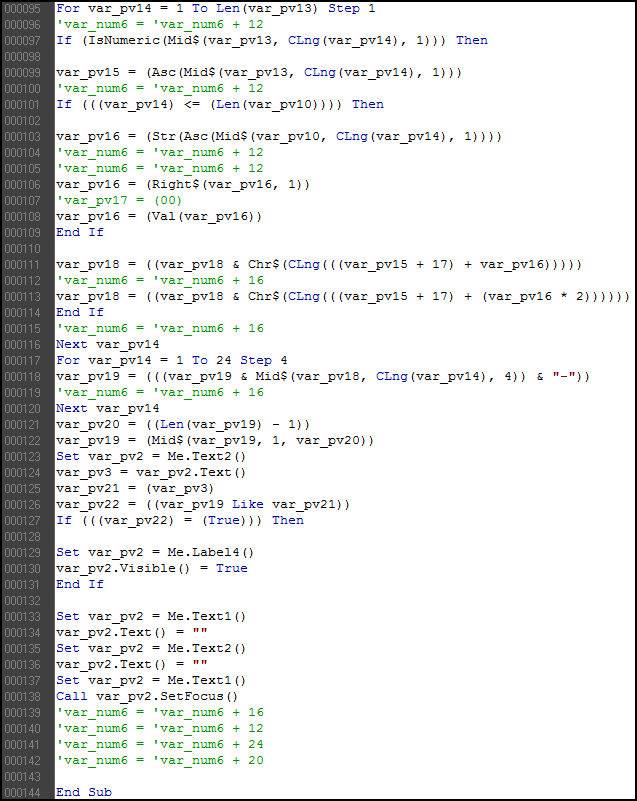Click line number 000123 beside 'Me.Text2()'

(x=22, y=457)
